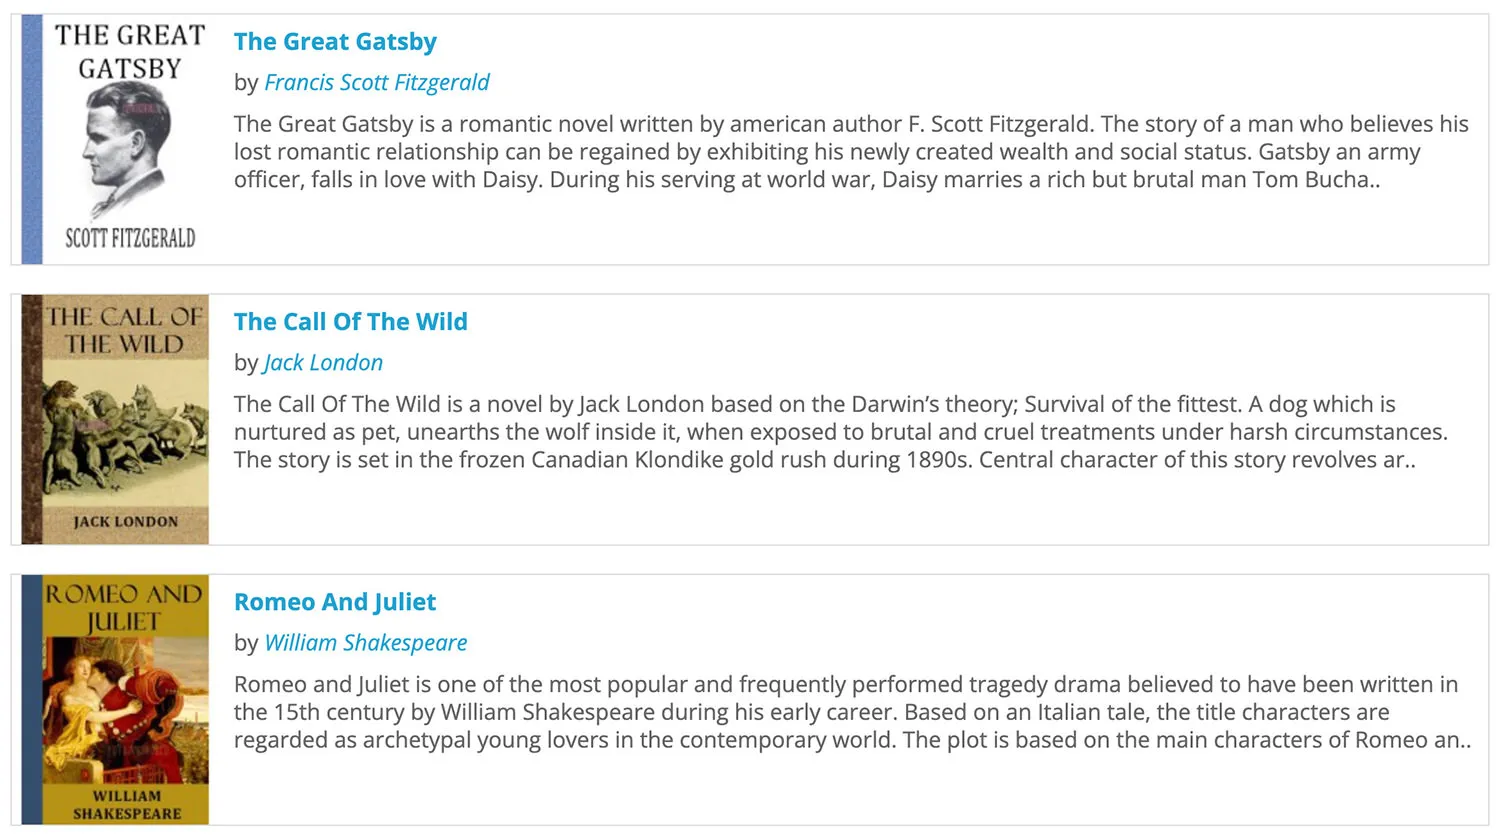Viewport: 1500px width, 835px height.
Task: Go to William Shakespeare author link
Action: 366,643
